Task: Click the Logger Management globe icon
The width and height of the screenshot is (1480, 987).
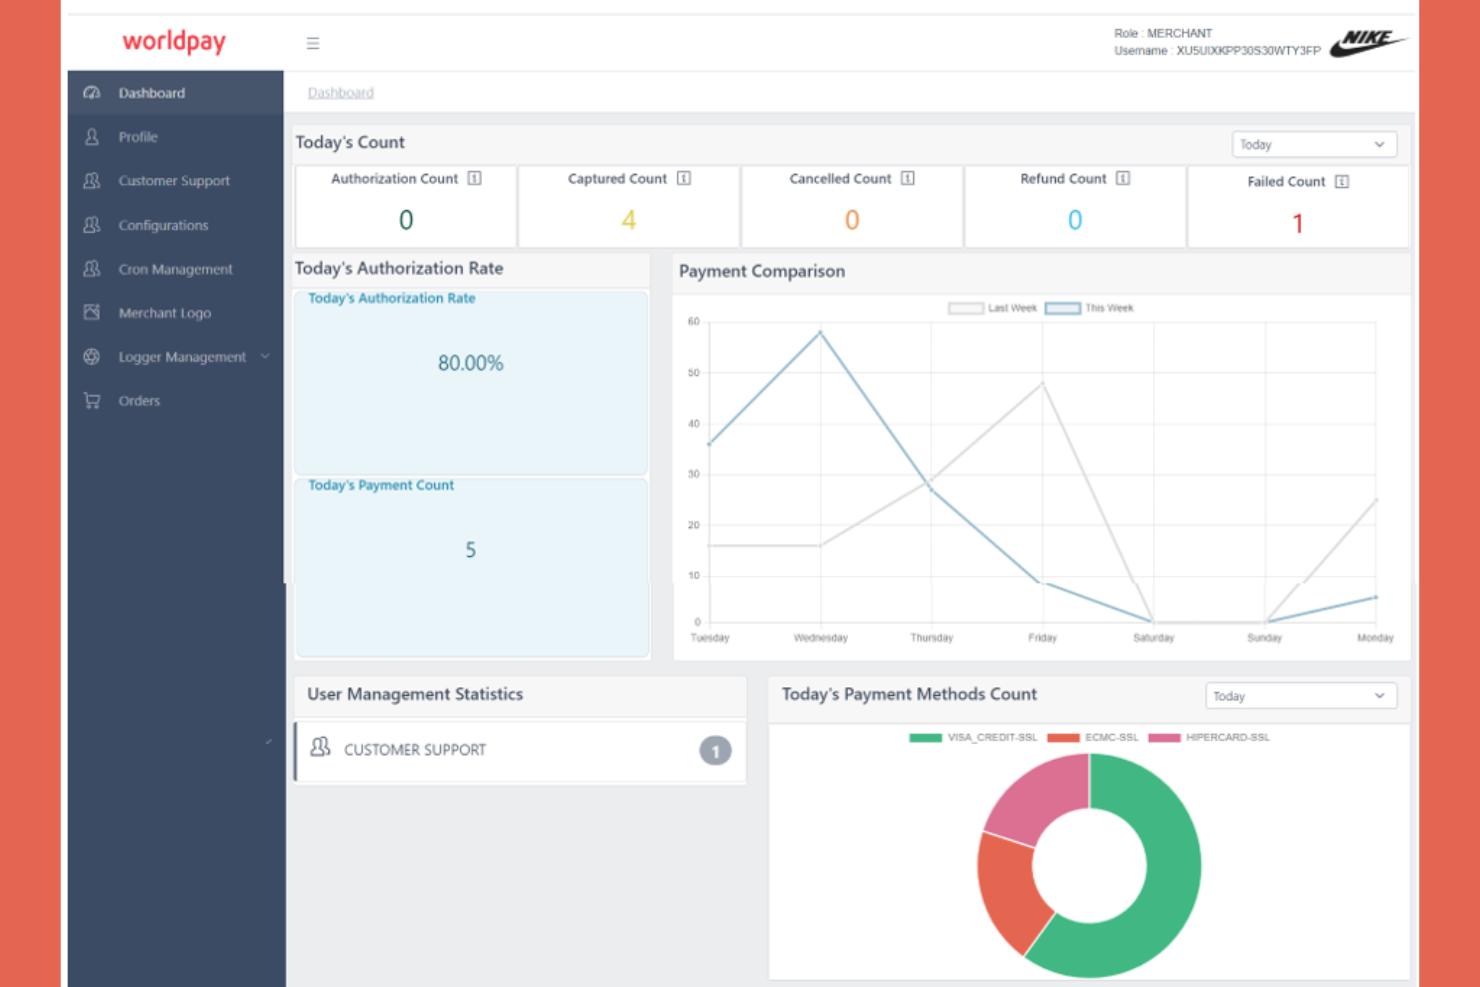Action: click(x=91, y=356)
